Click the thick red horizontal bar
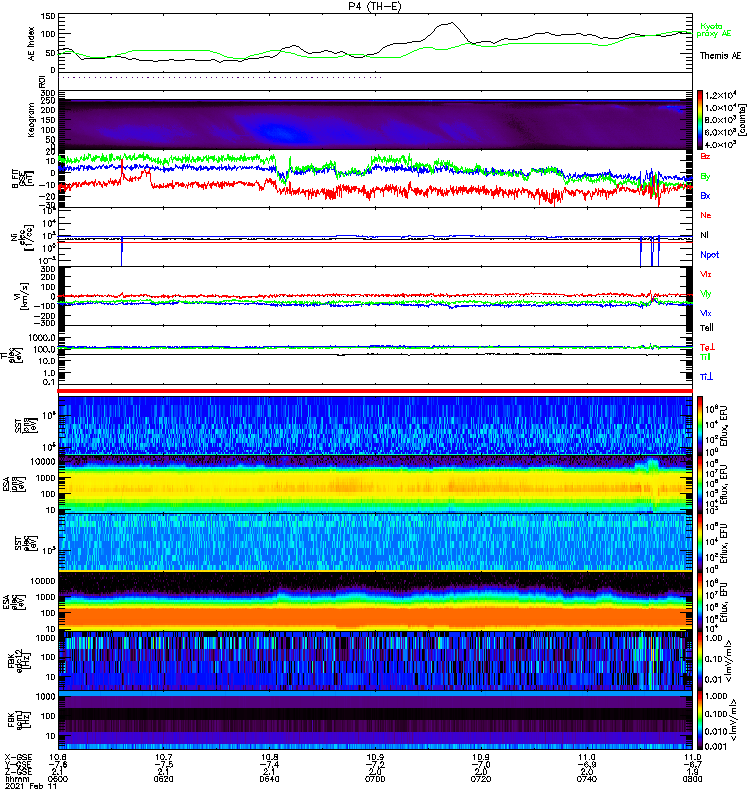 click(375, 391)
